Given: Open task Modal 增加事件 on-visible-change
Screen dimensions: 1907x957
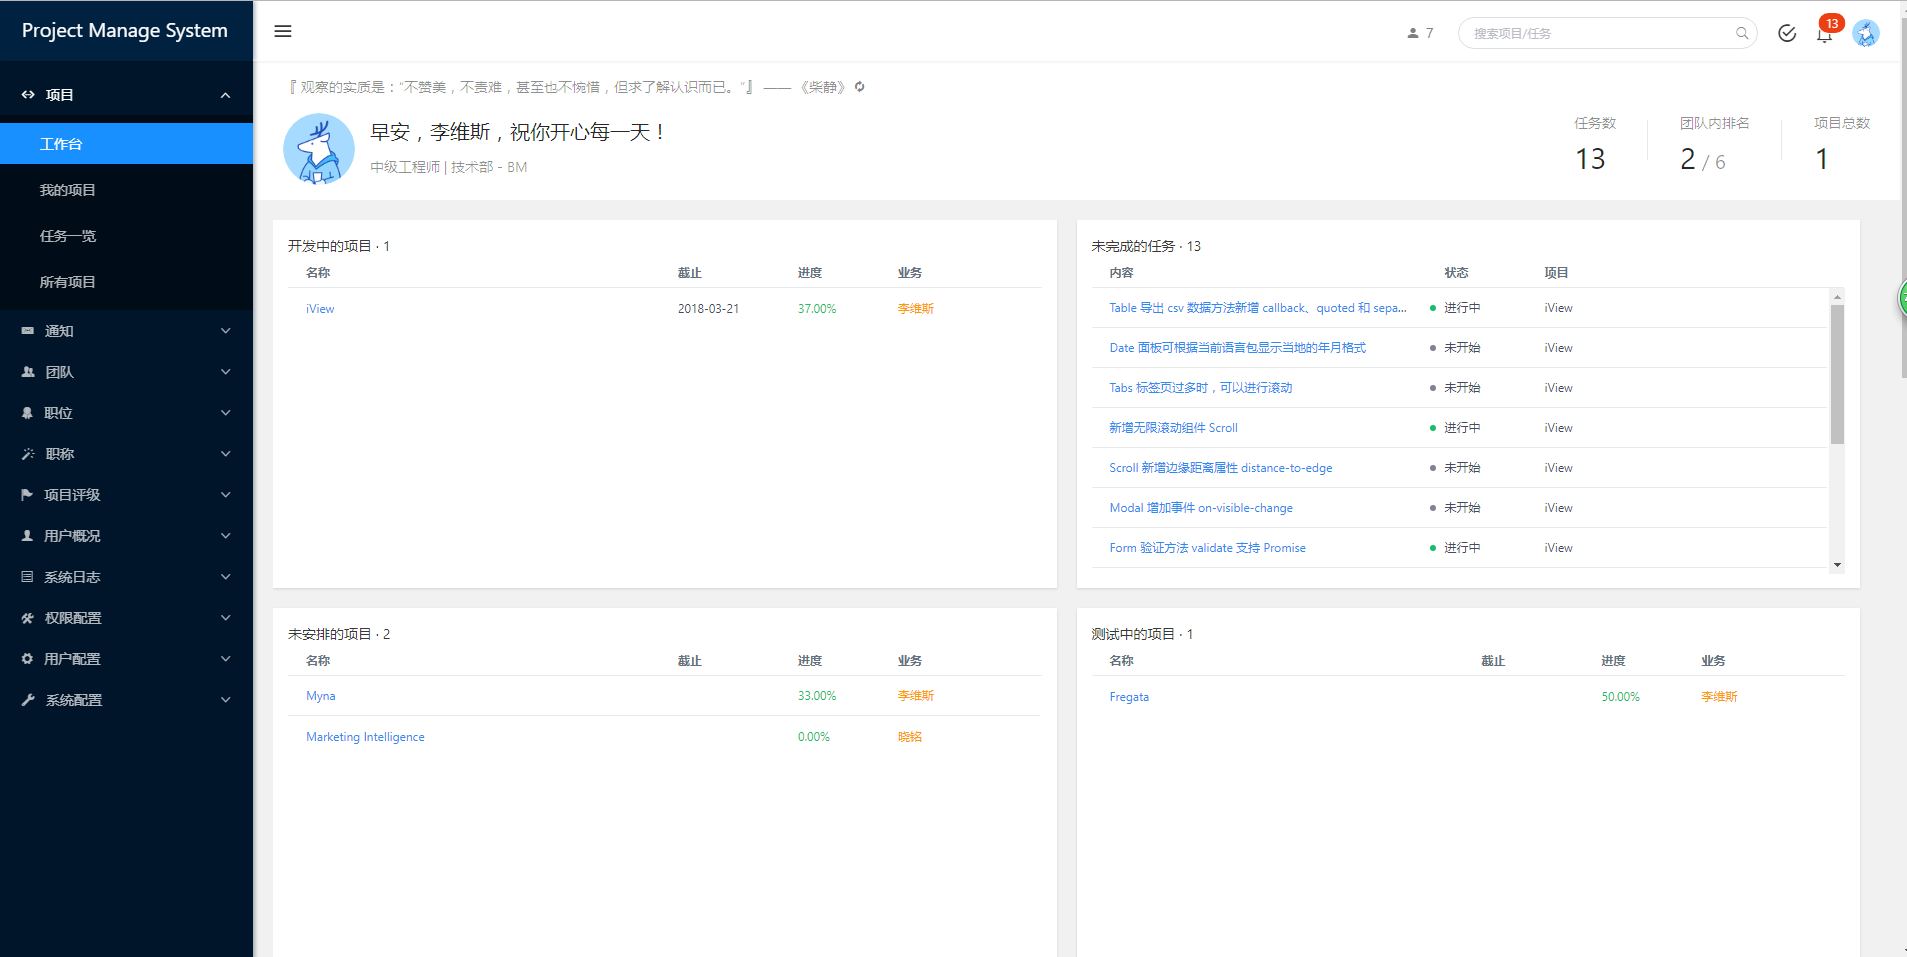Looking at the screenshot, I should coord(1201,508).
